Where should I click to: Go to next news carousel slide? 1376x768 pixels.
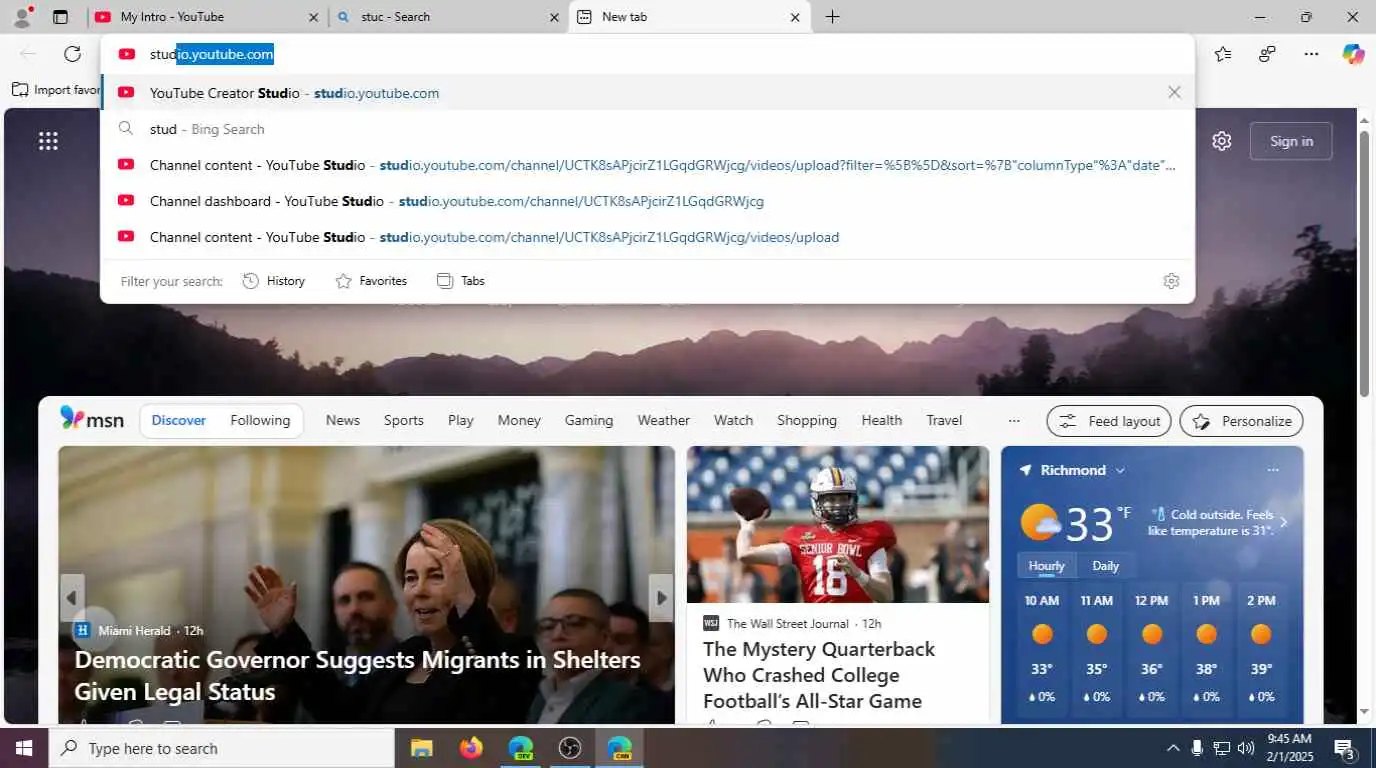[x=661, y=598]
